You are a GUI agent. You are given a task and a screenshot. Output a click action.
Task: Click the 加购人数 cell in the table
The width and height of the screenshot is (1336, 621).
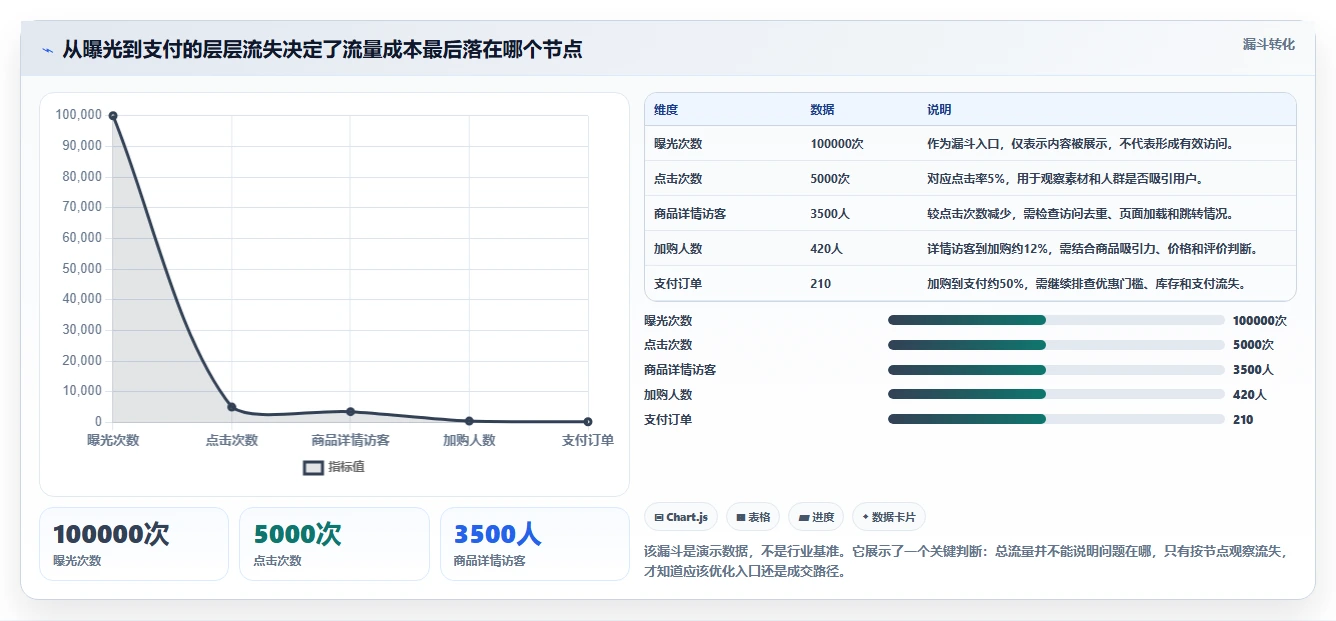(x=678, y=249)
